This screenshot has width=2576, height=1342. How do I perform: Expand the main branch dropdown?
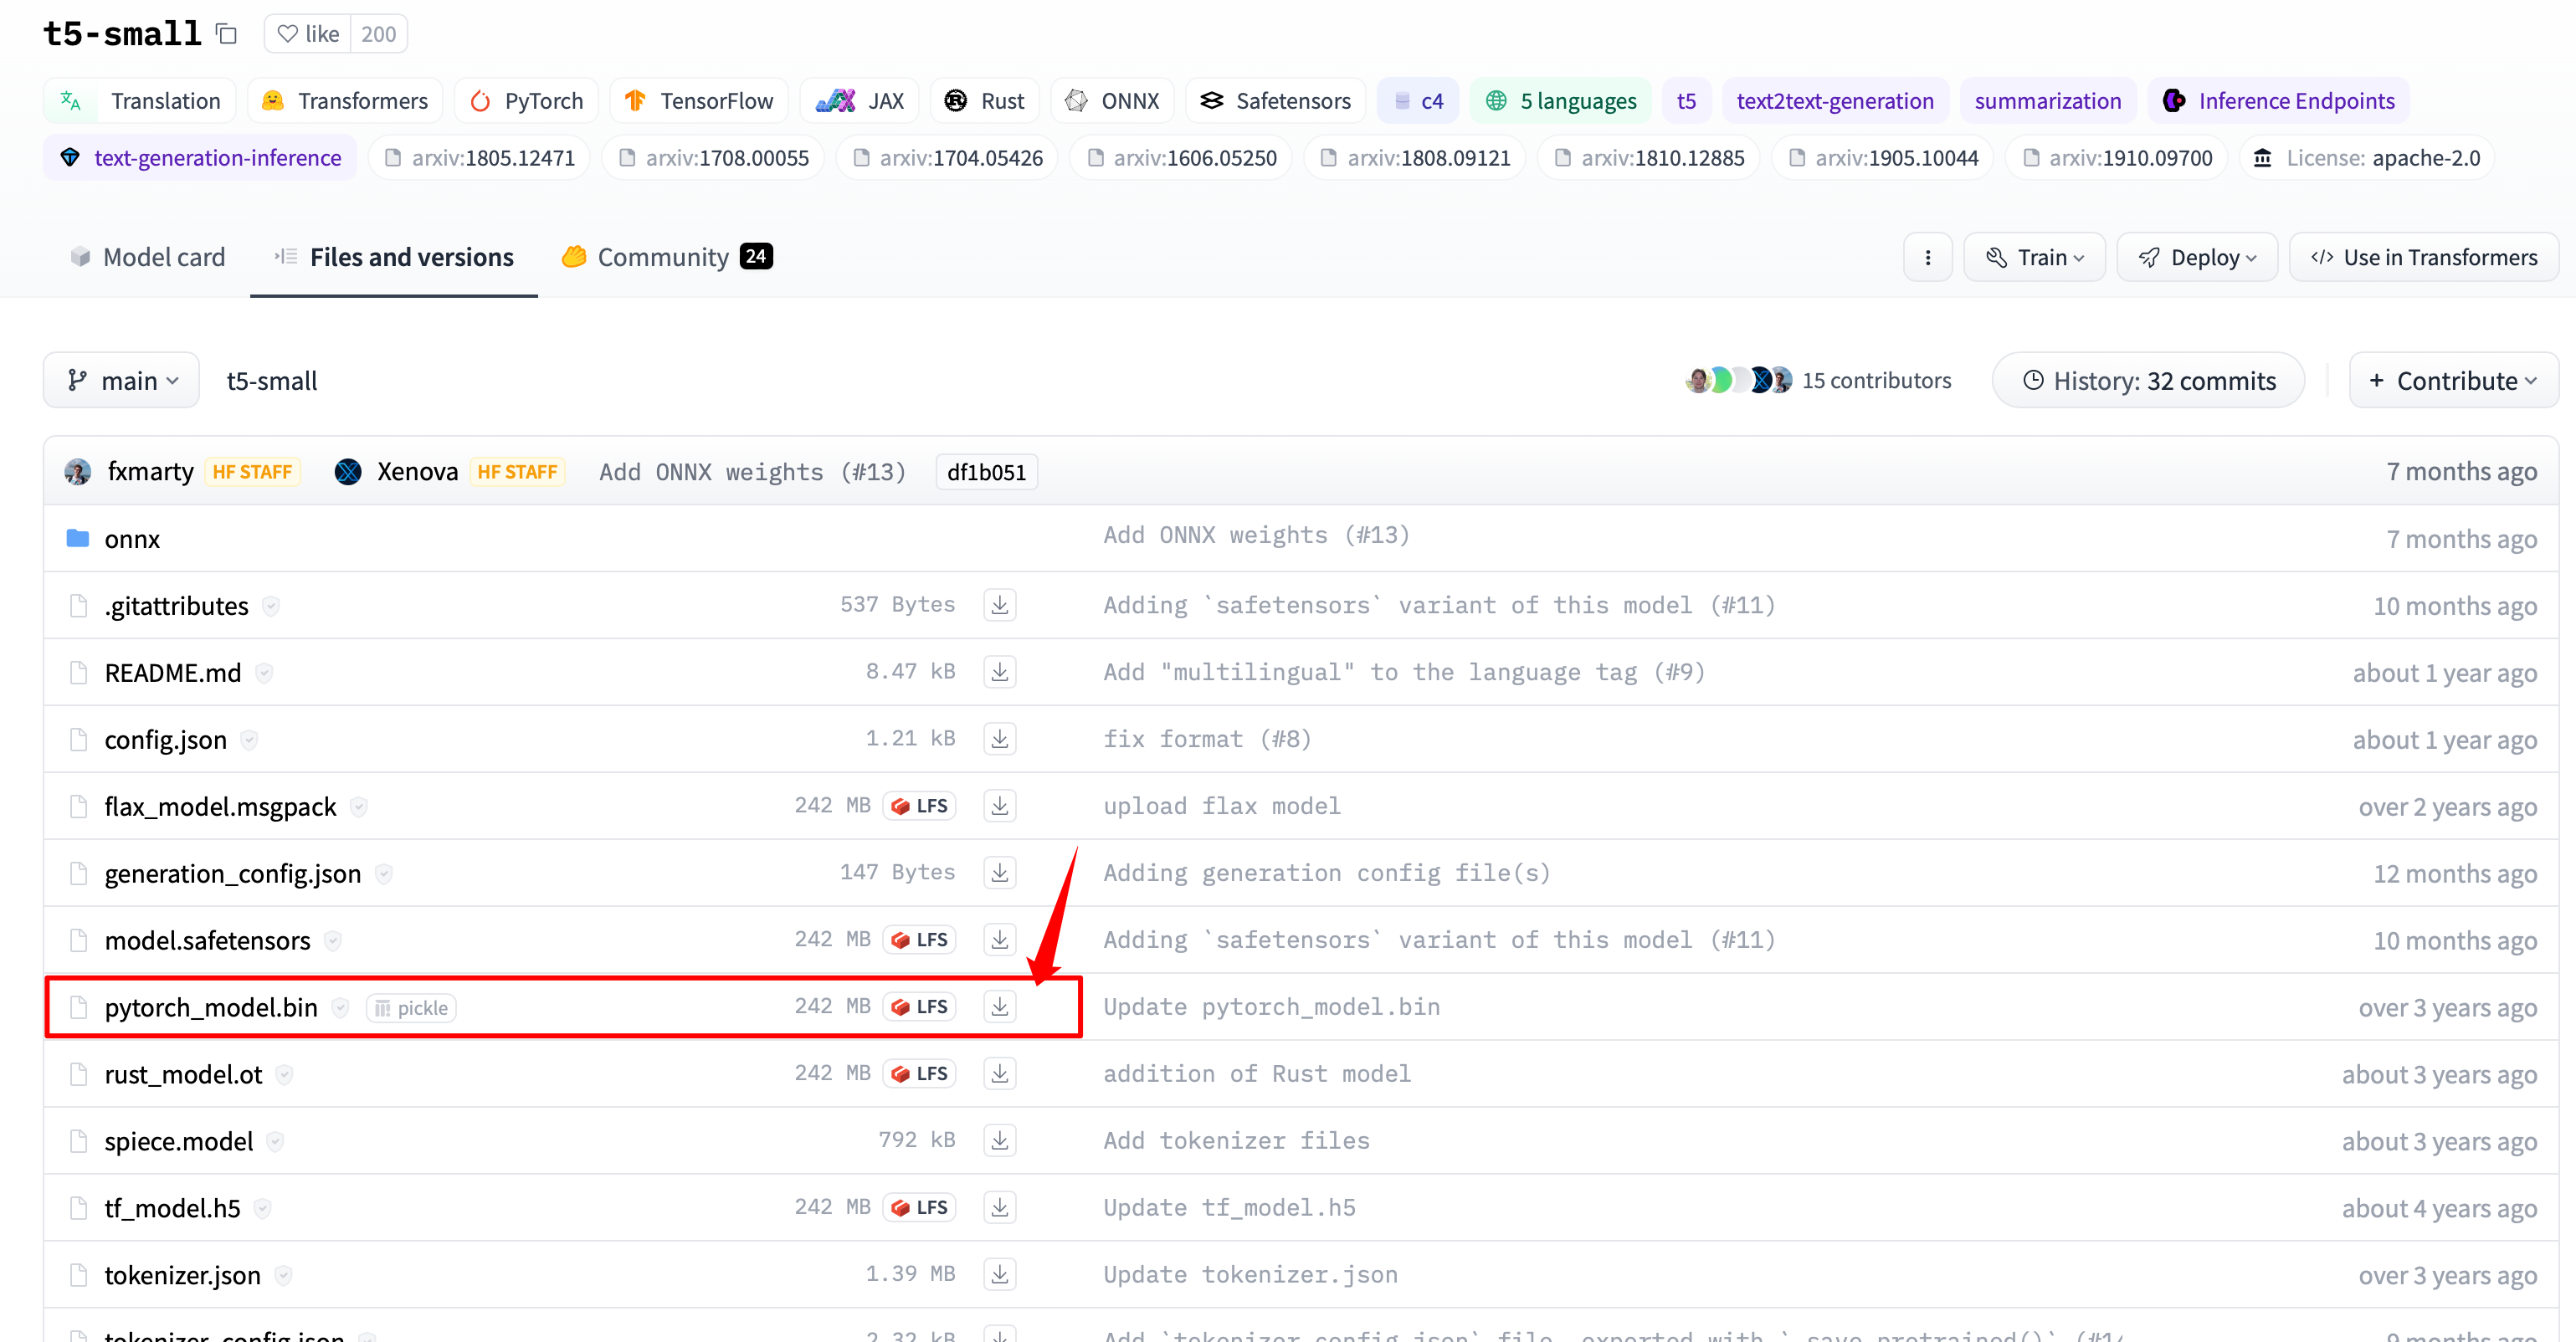tap(121, 380)
